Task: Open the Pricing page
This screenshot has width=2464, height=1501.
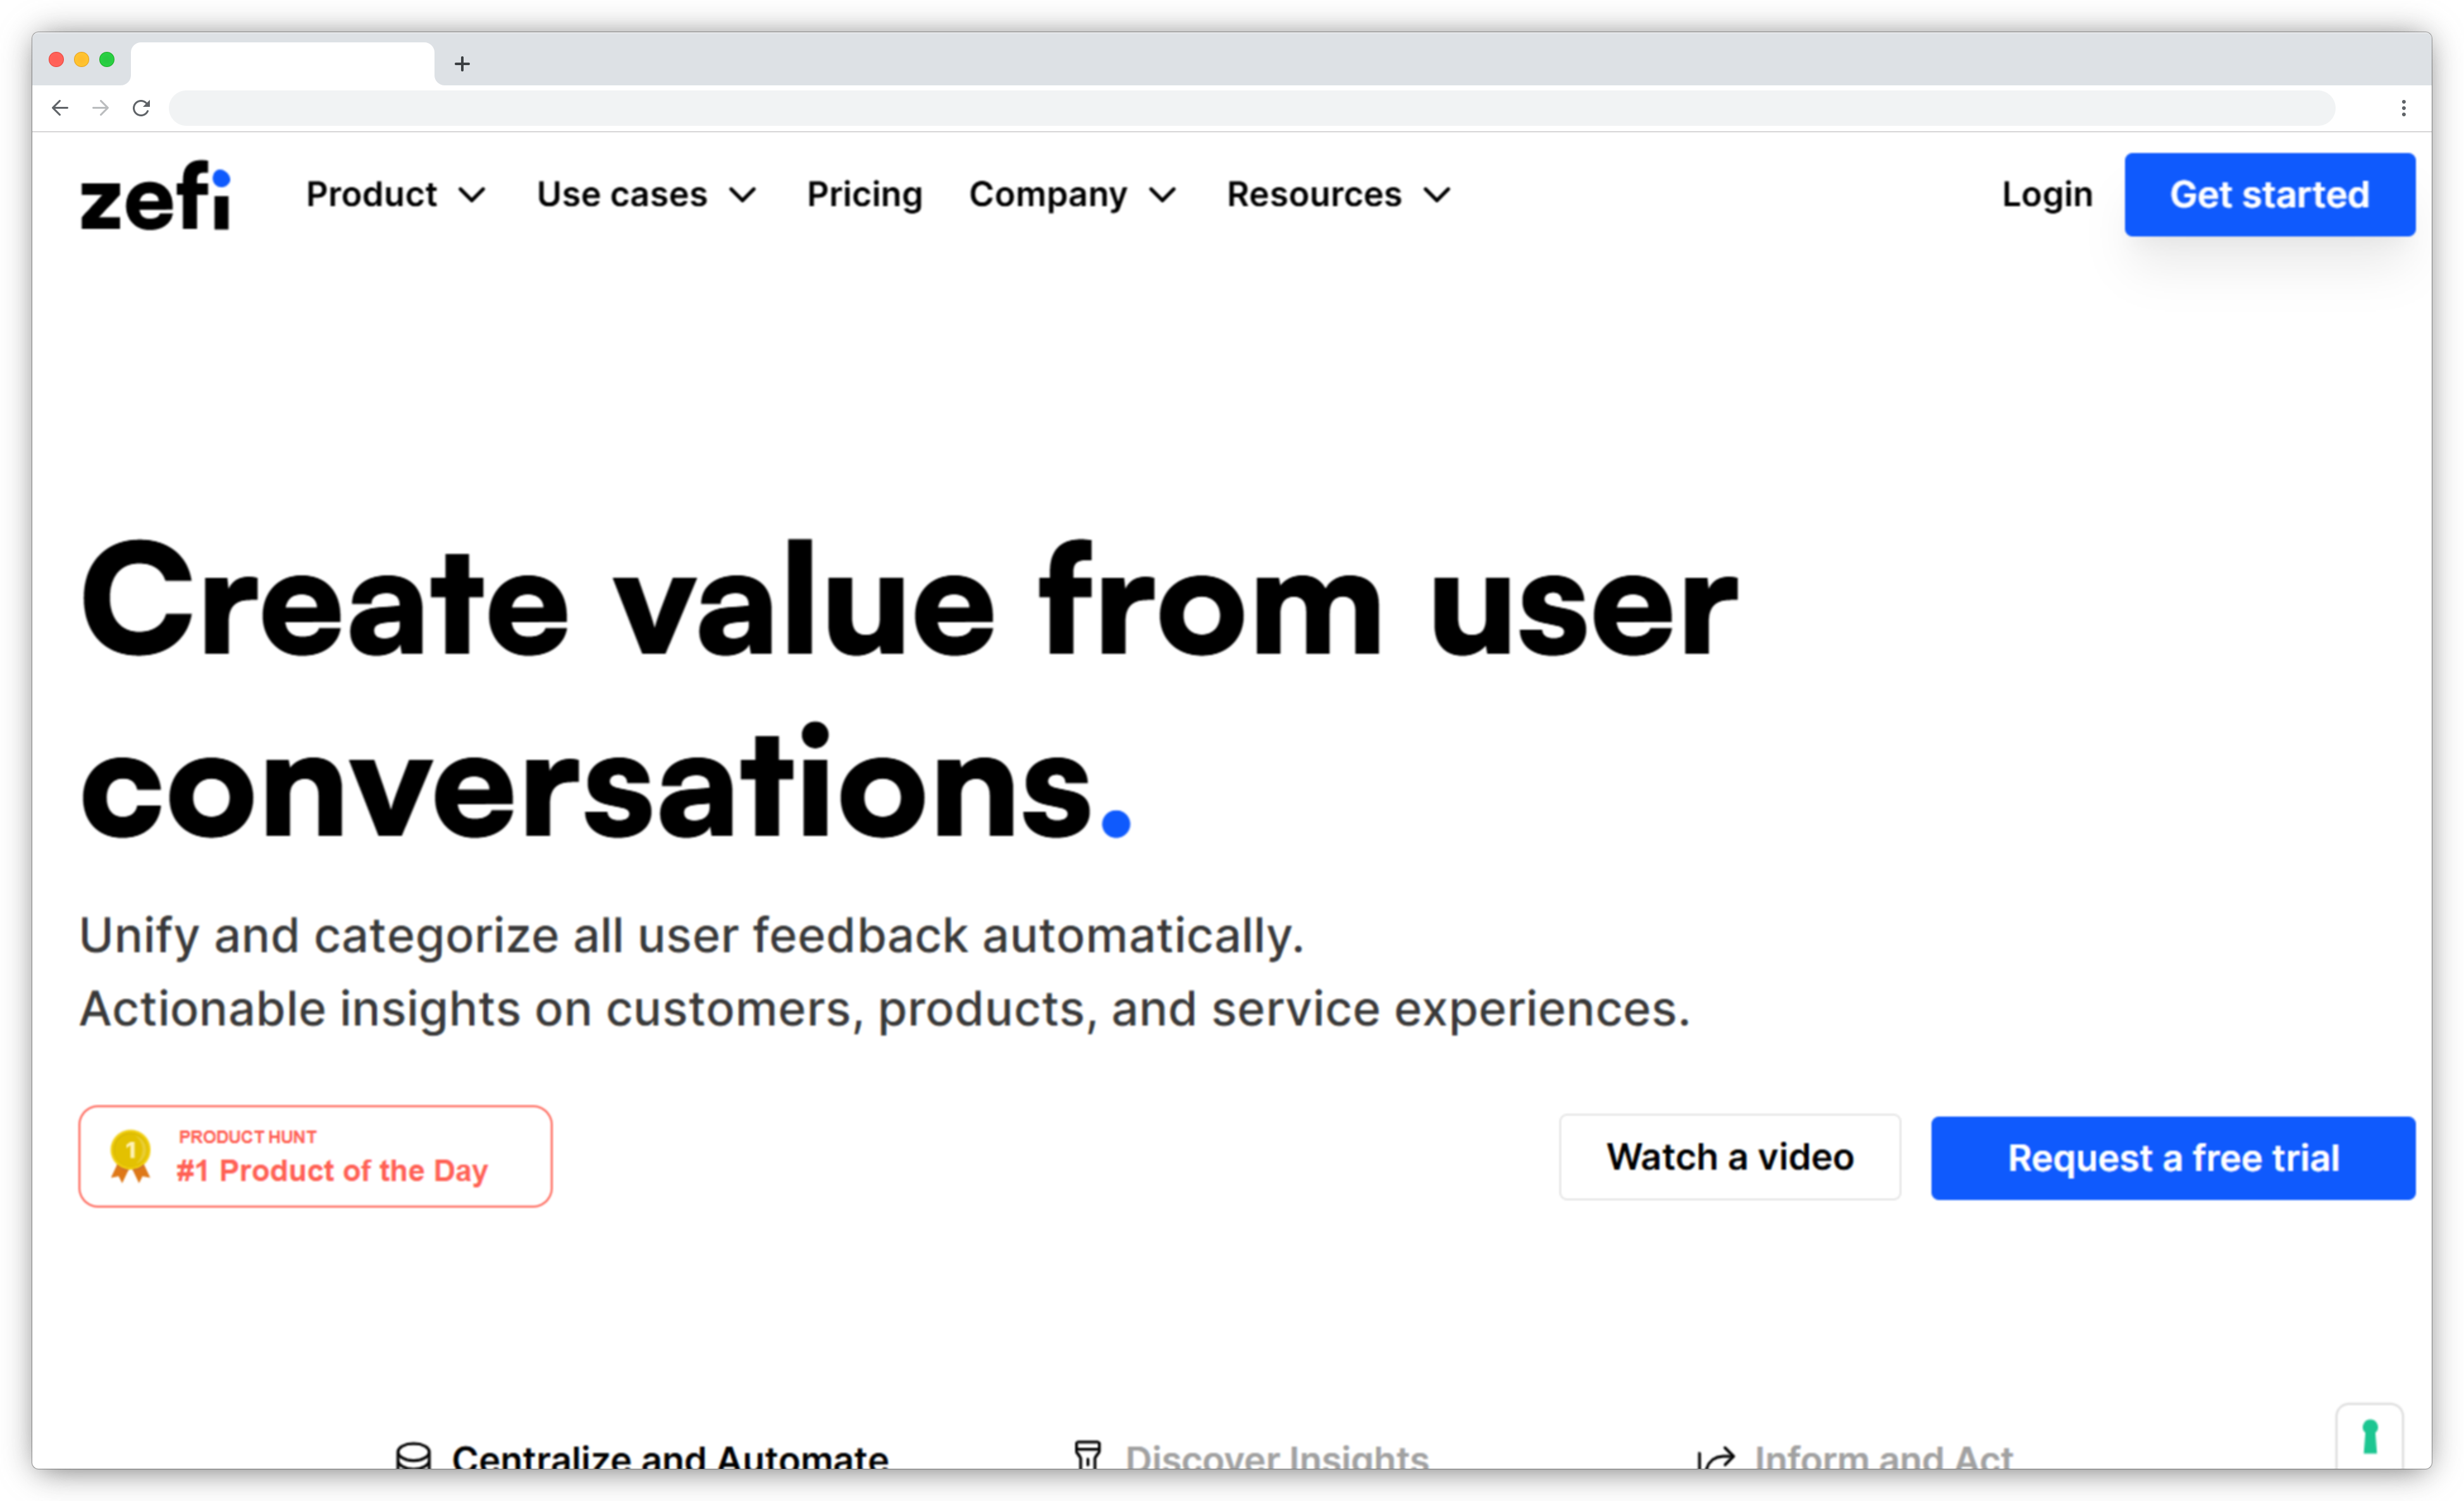Action: point(864,194)
